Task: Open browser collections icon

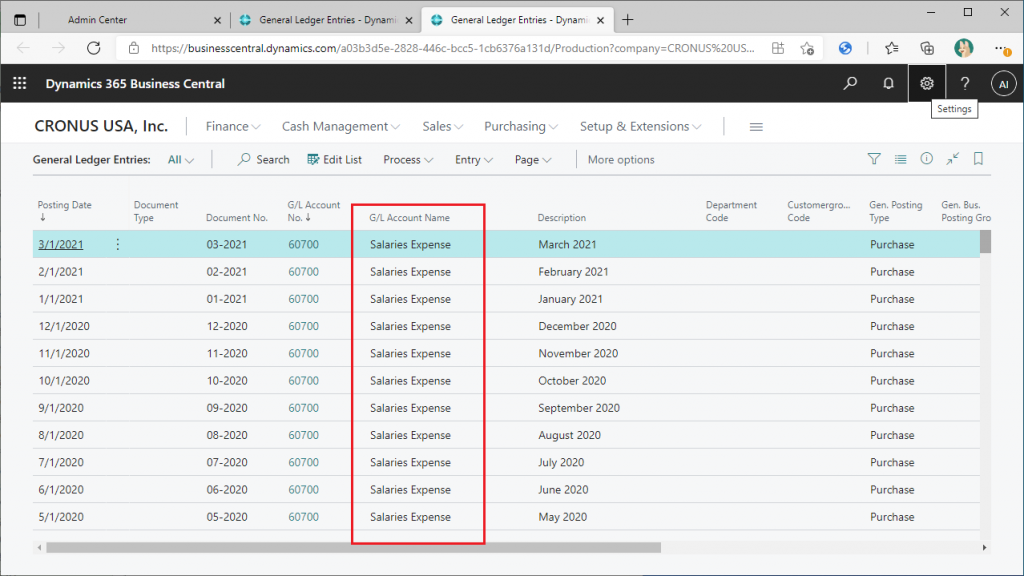Action: (x=927, y=48)
